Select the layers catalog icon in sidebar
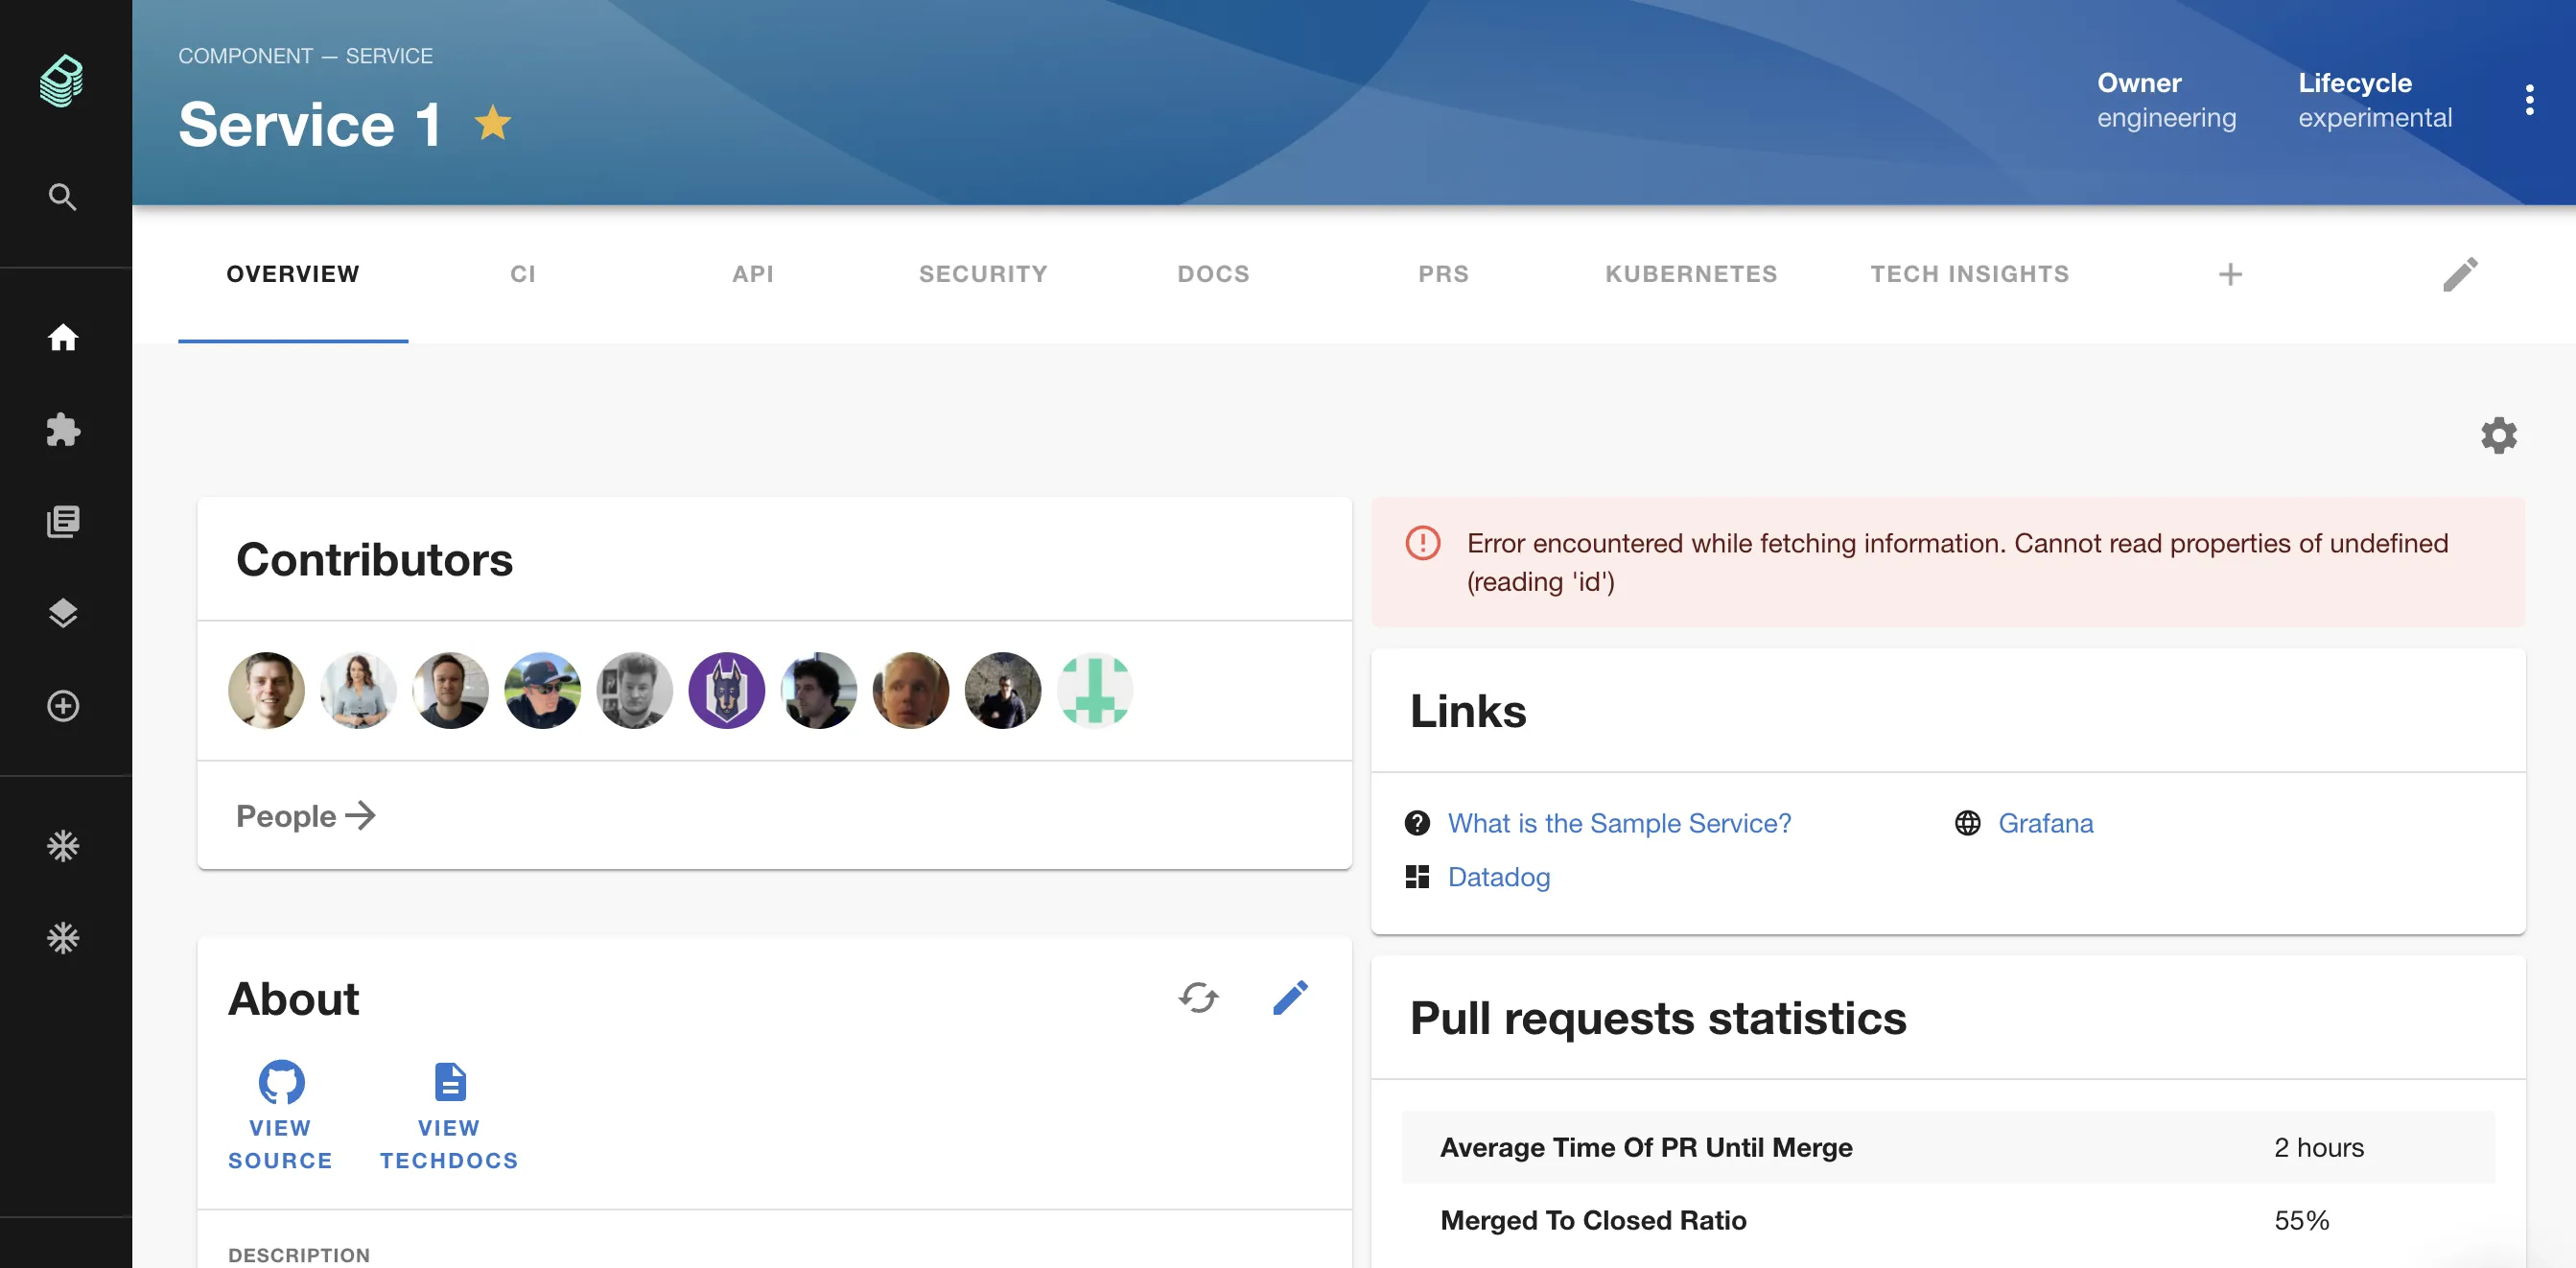The height and width of the screenshot is (1268, 2576). pos(63,613)
